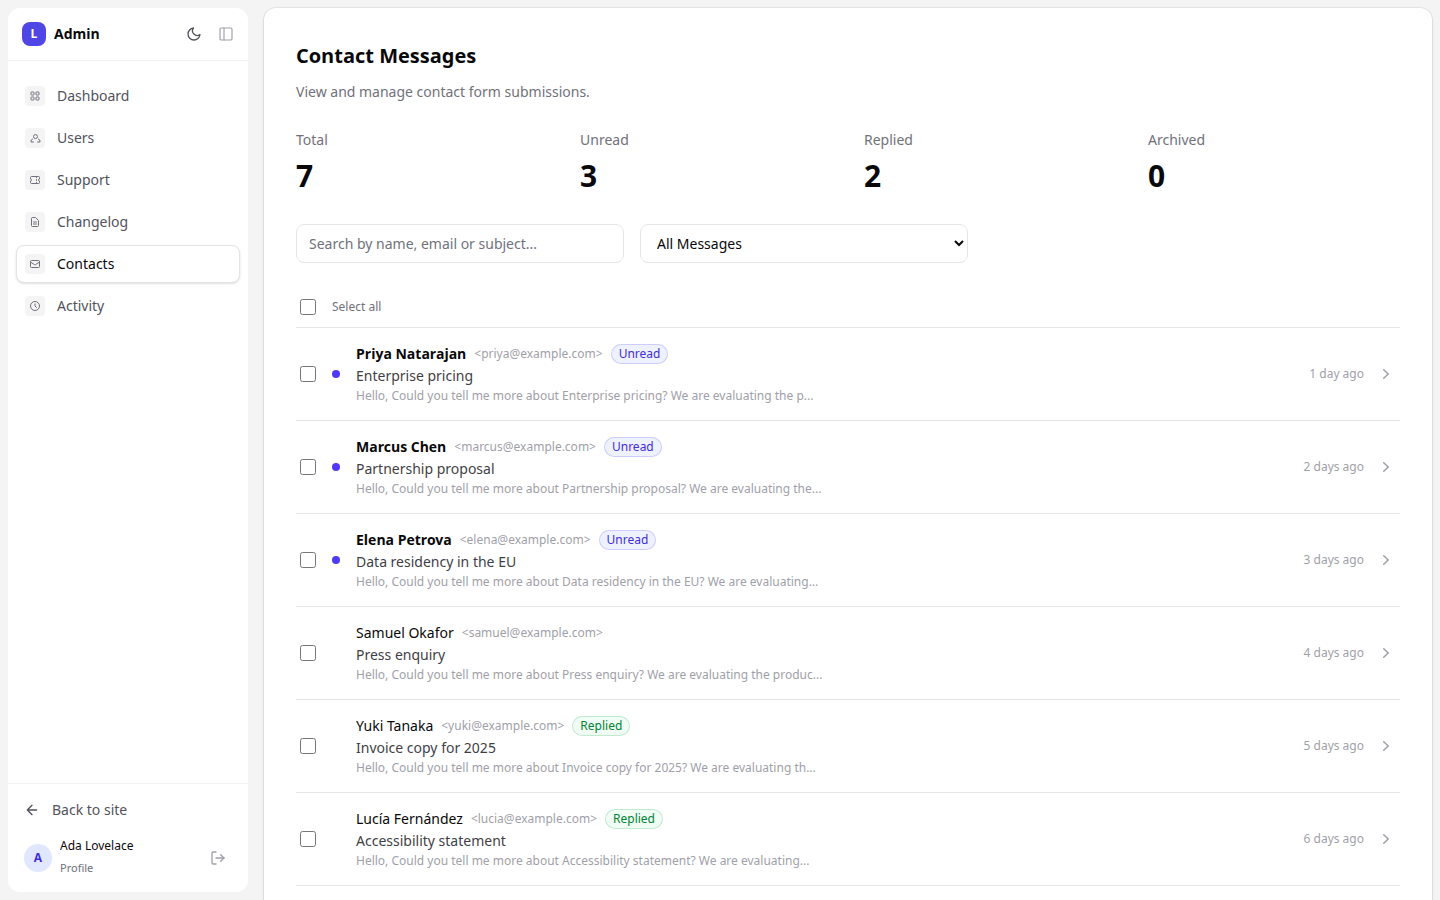This screenshot has height=900, width=1440.
Task: Open the Users page
Action: click(128, 138)
